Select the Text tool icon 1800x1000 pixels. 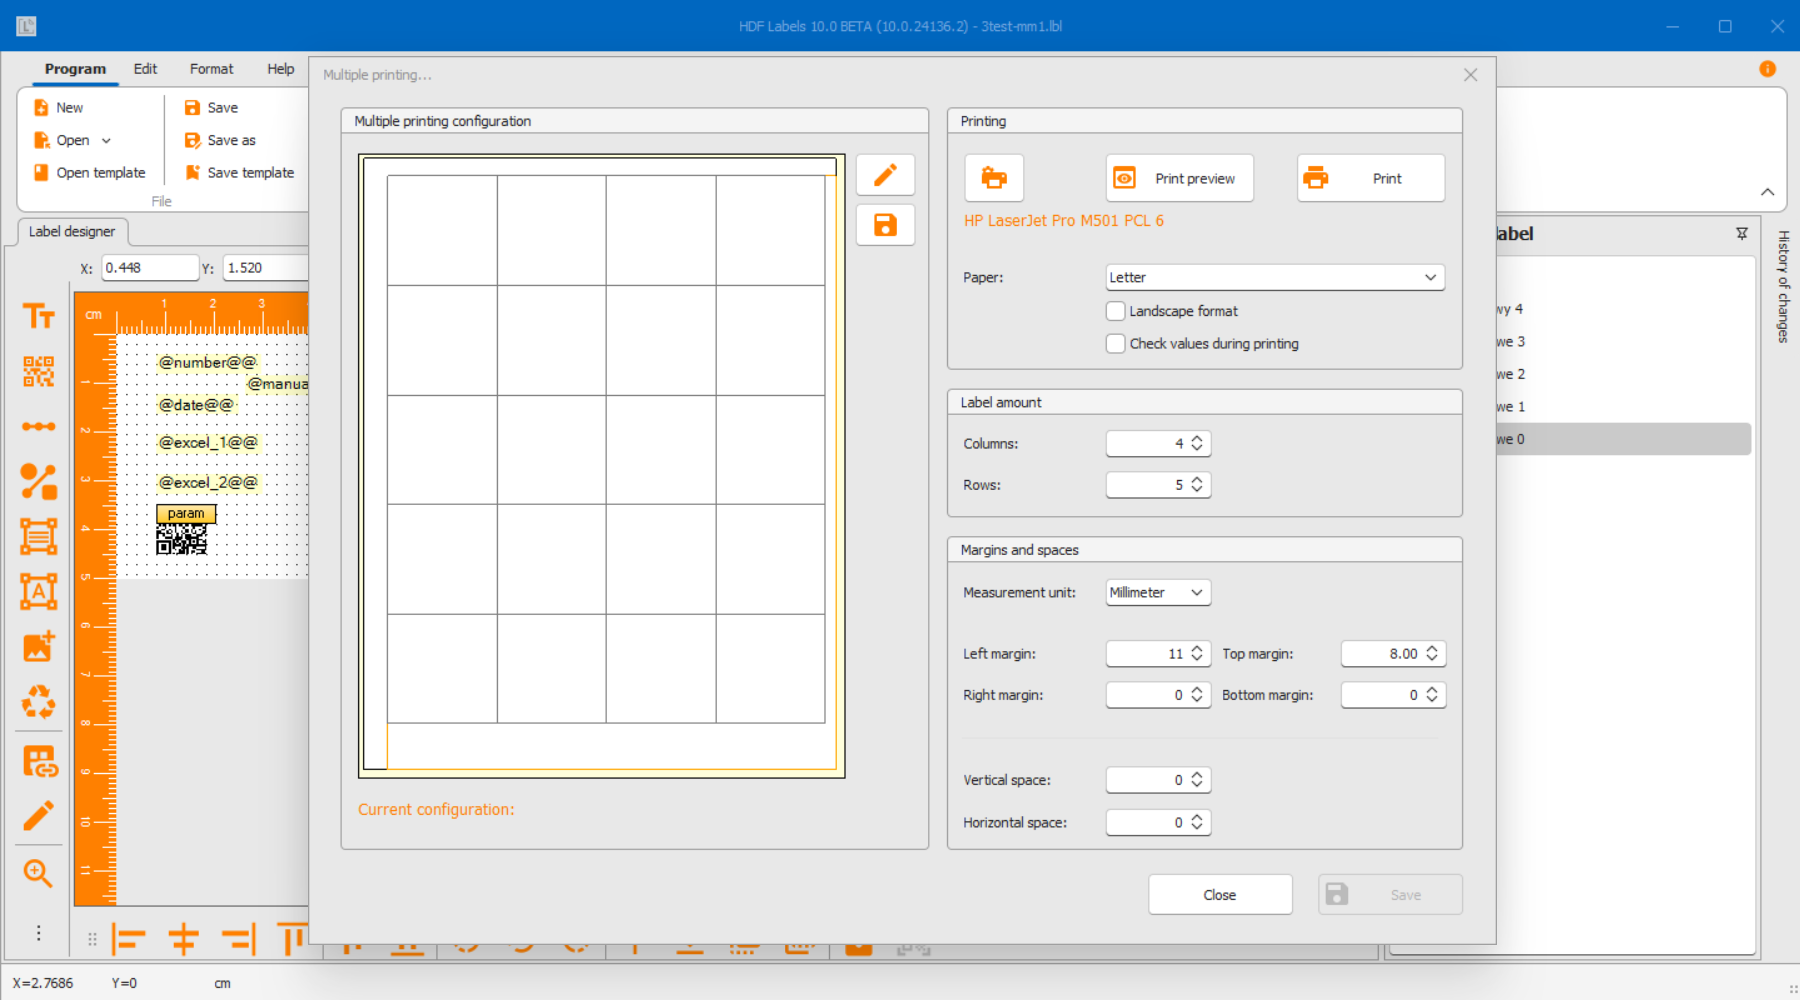[38, 317]
